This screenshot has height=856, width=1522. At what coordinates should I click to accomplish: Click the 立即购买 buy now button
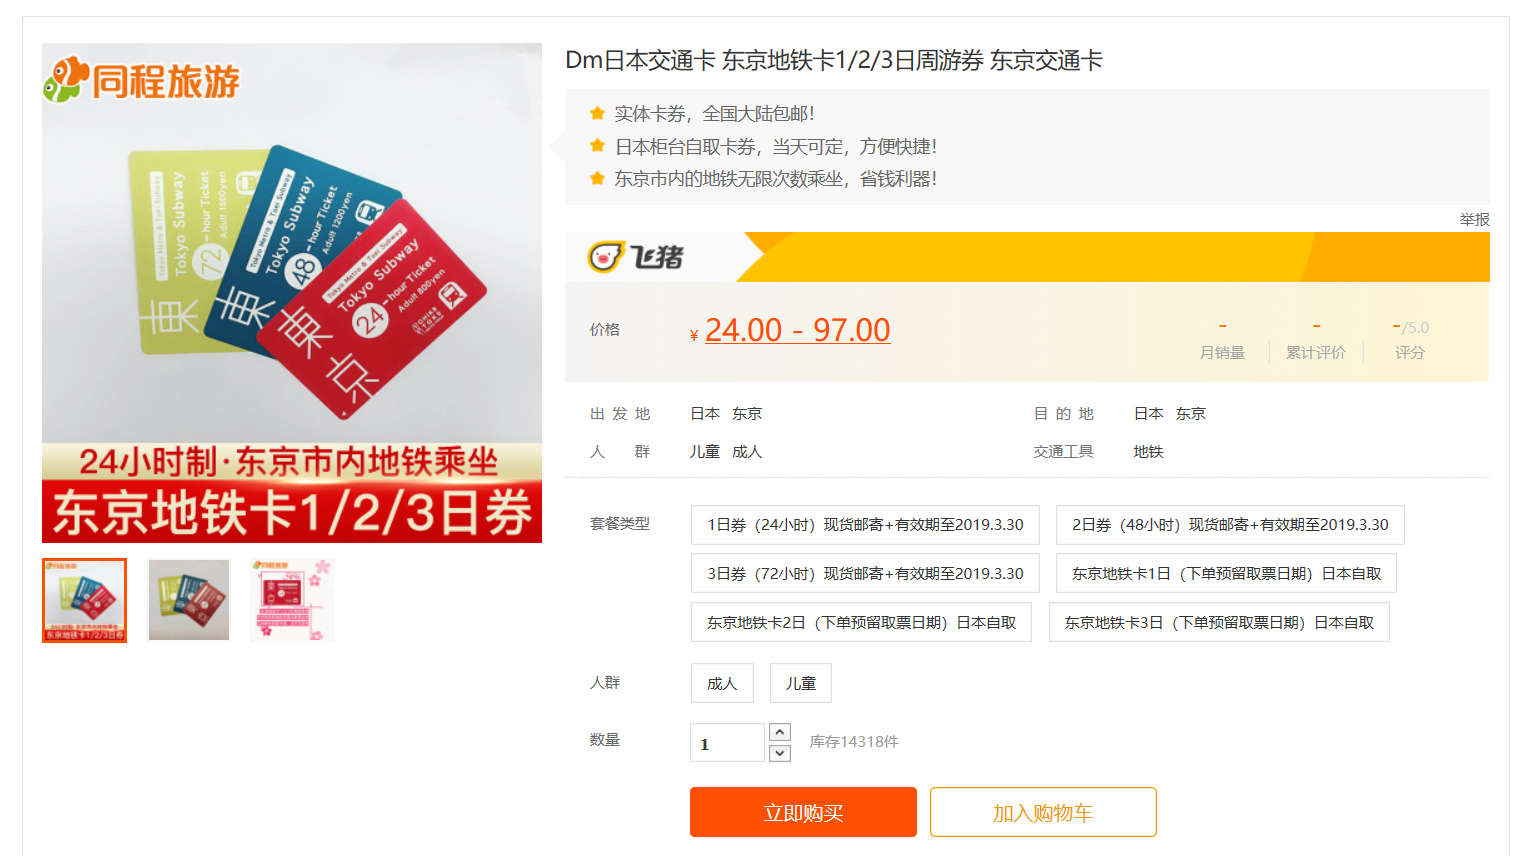click(x=803, y=812)
